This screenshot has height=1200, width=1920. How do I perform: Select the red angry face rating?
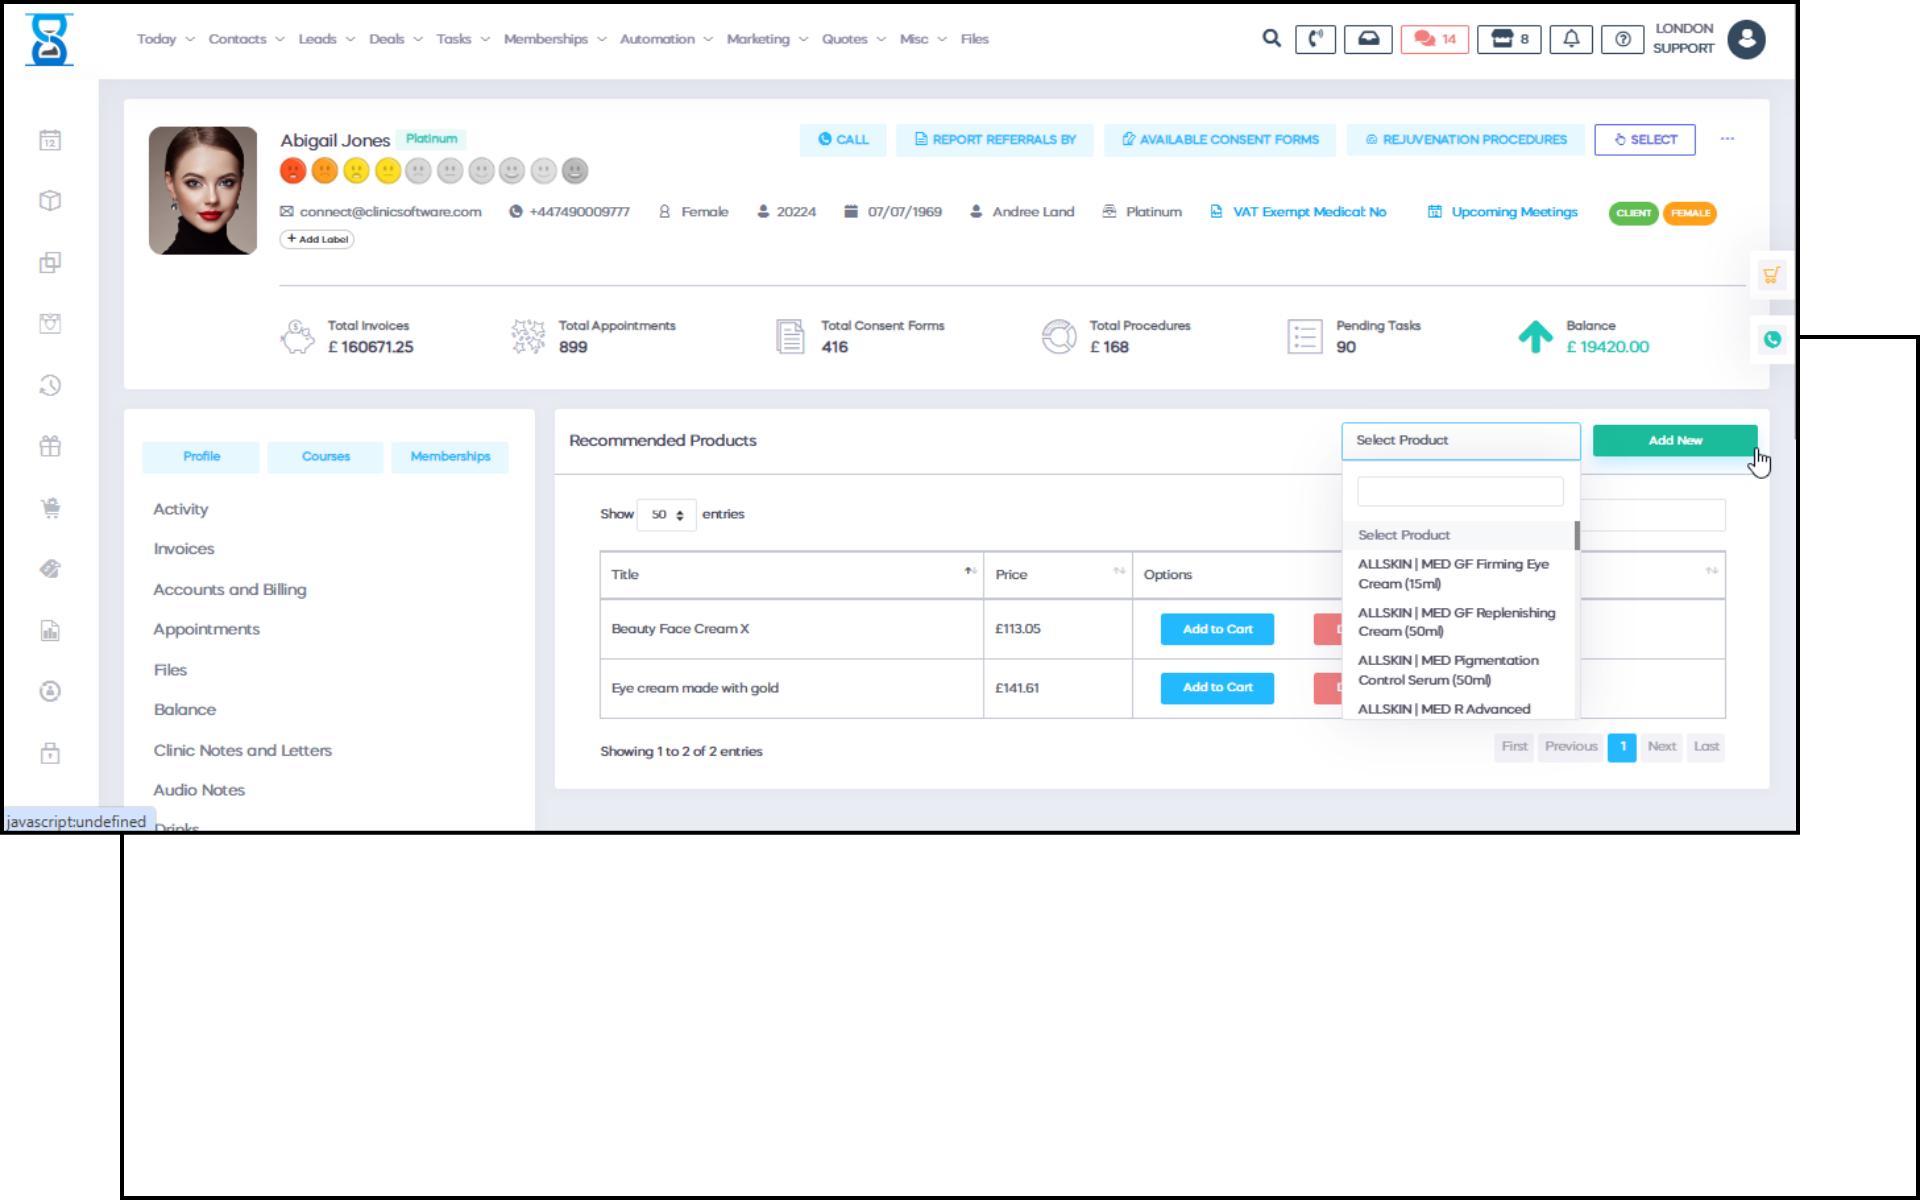pos(293,171)
